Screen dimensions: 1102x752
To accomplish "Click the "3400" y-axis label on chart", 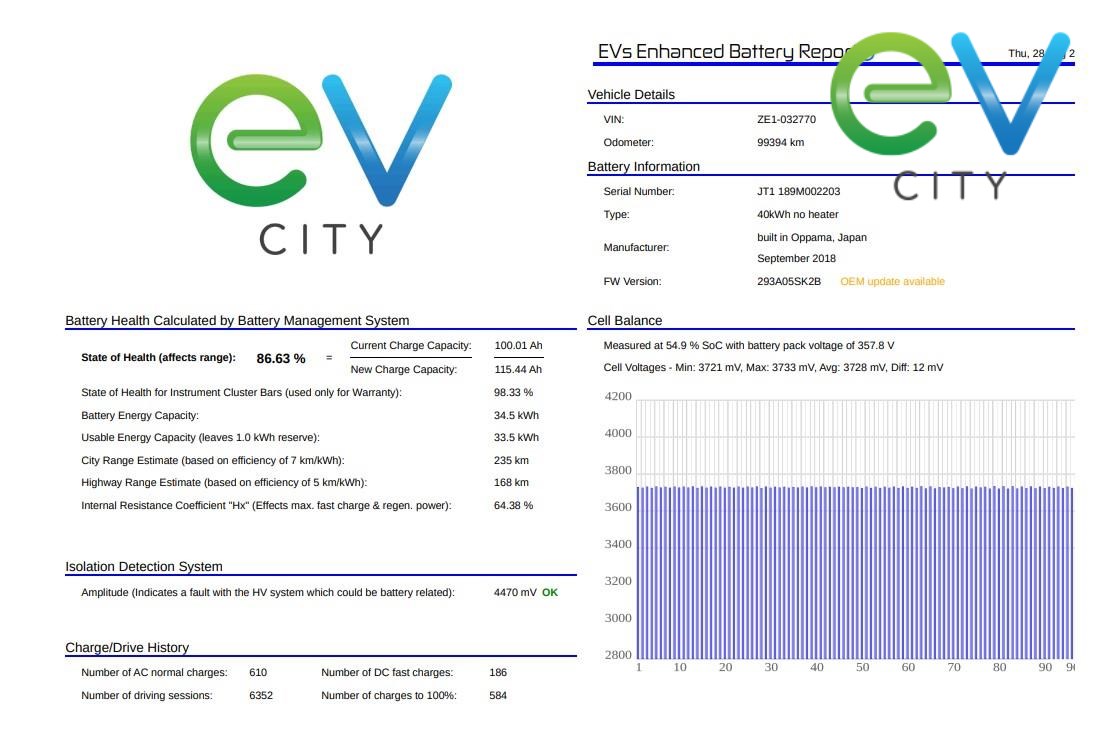I will coord(618,544).
